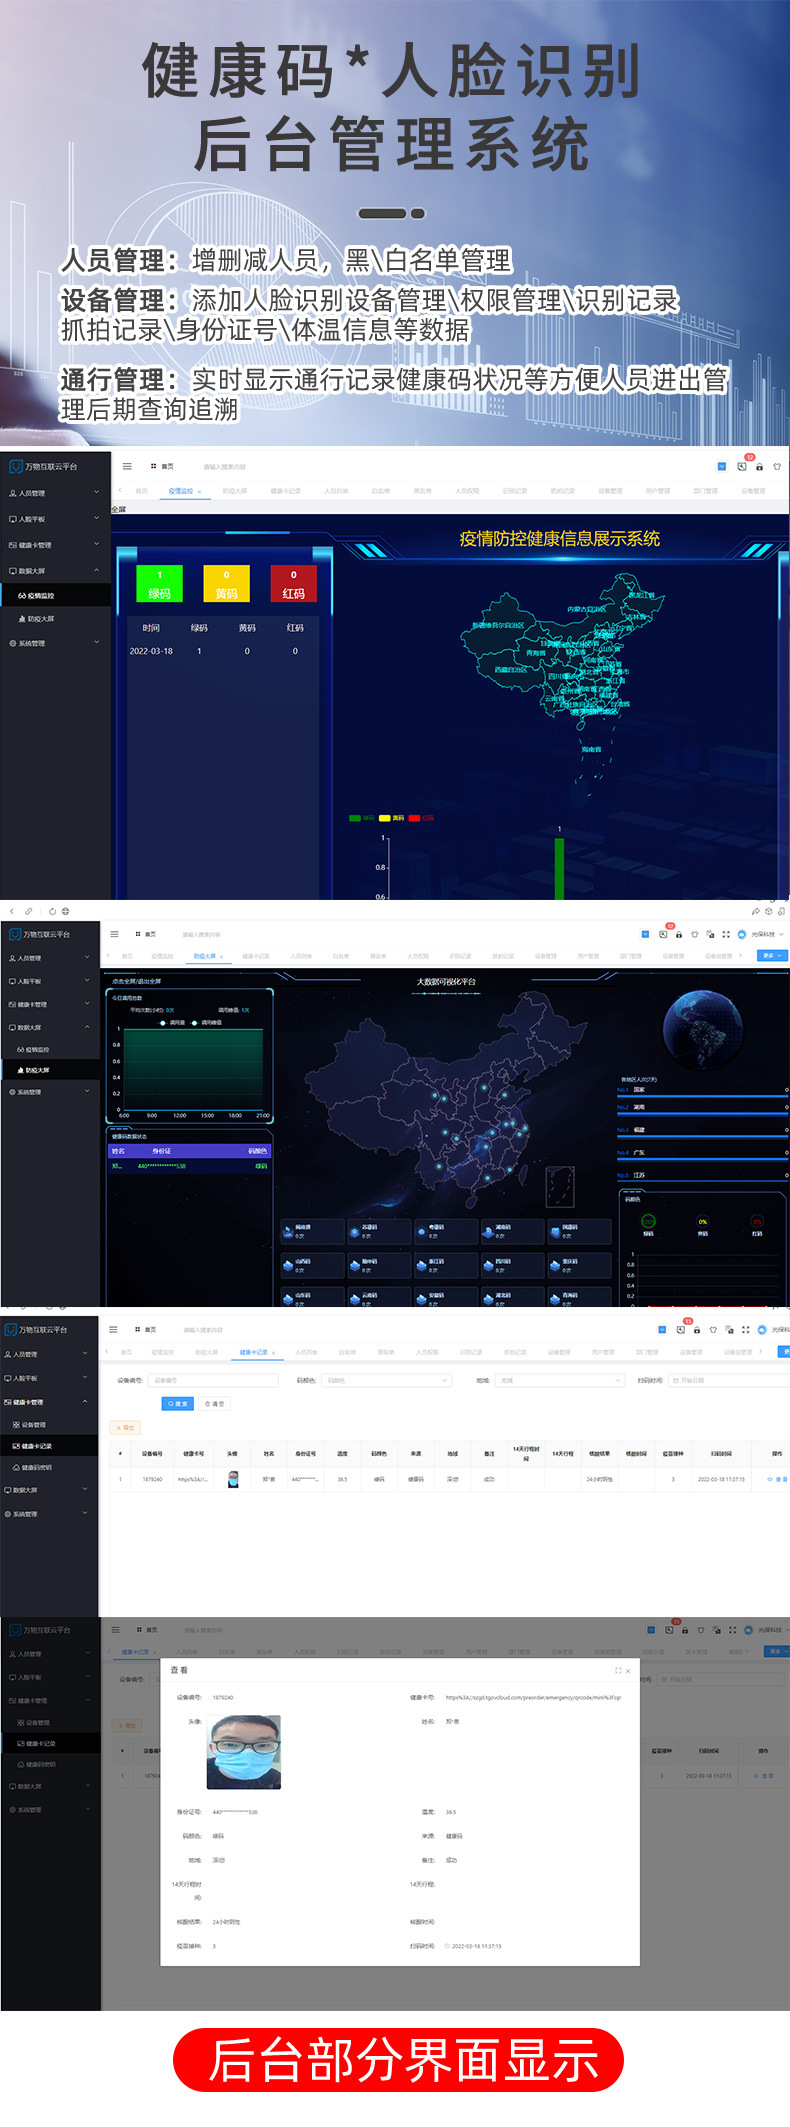Expand 健康卡管理 in the first screenshot's sidebar
Screen dimensions: 790x2127
tap(55, 545)
